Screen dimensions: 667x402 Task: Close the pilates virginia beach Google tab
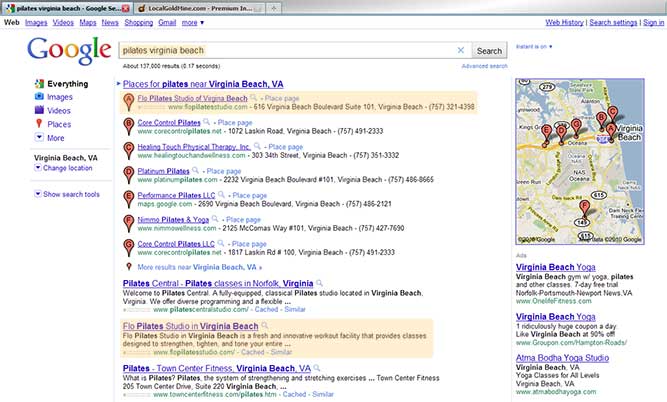[x=125, y=9]
